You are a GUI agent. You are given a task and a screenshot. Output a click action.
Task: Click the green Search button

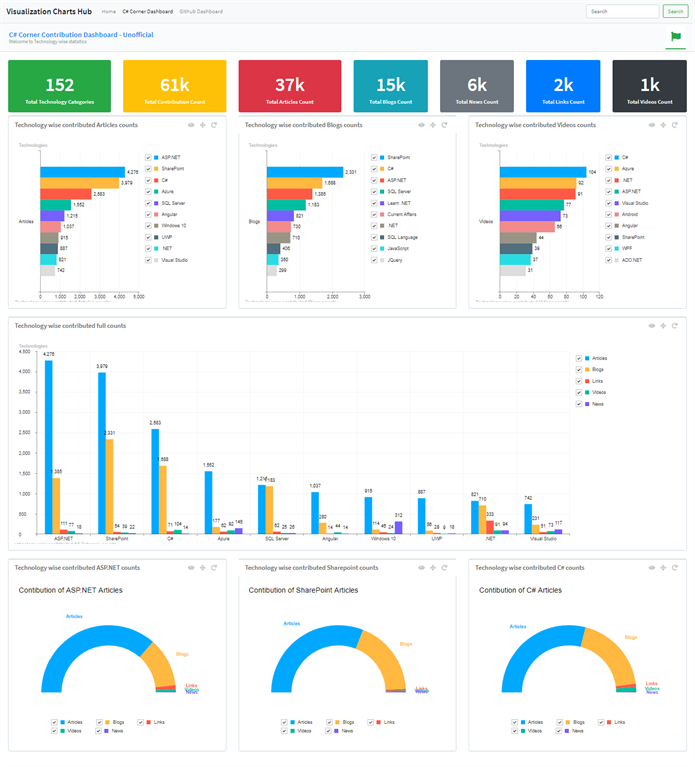tap(675, 11)
